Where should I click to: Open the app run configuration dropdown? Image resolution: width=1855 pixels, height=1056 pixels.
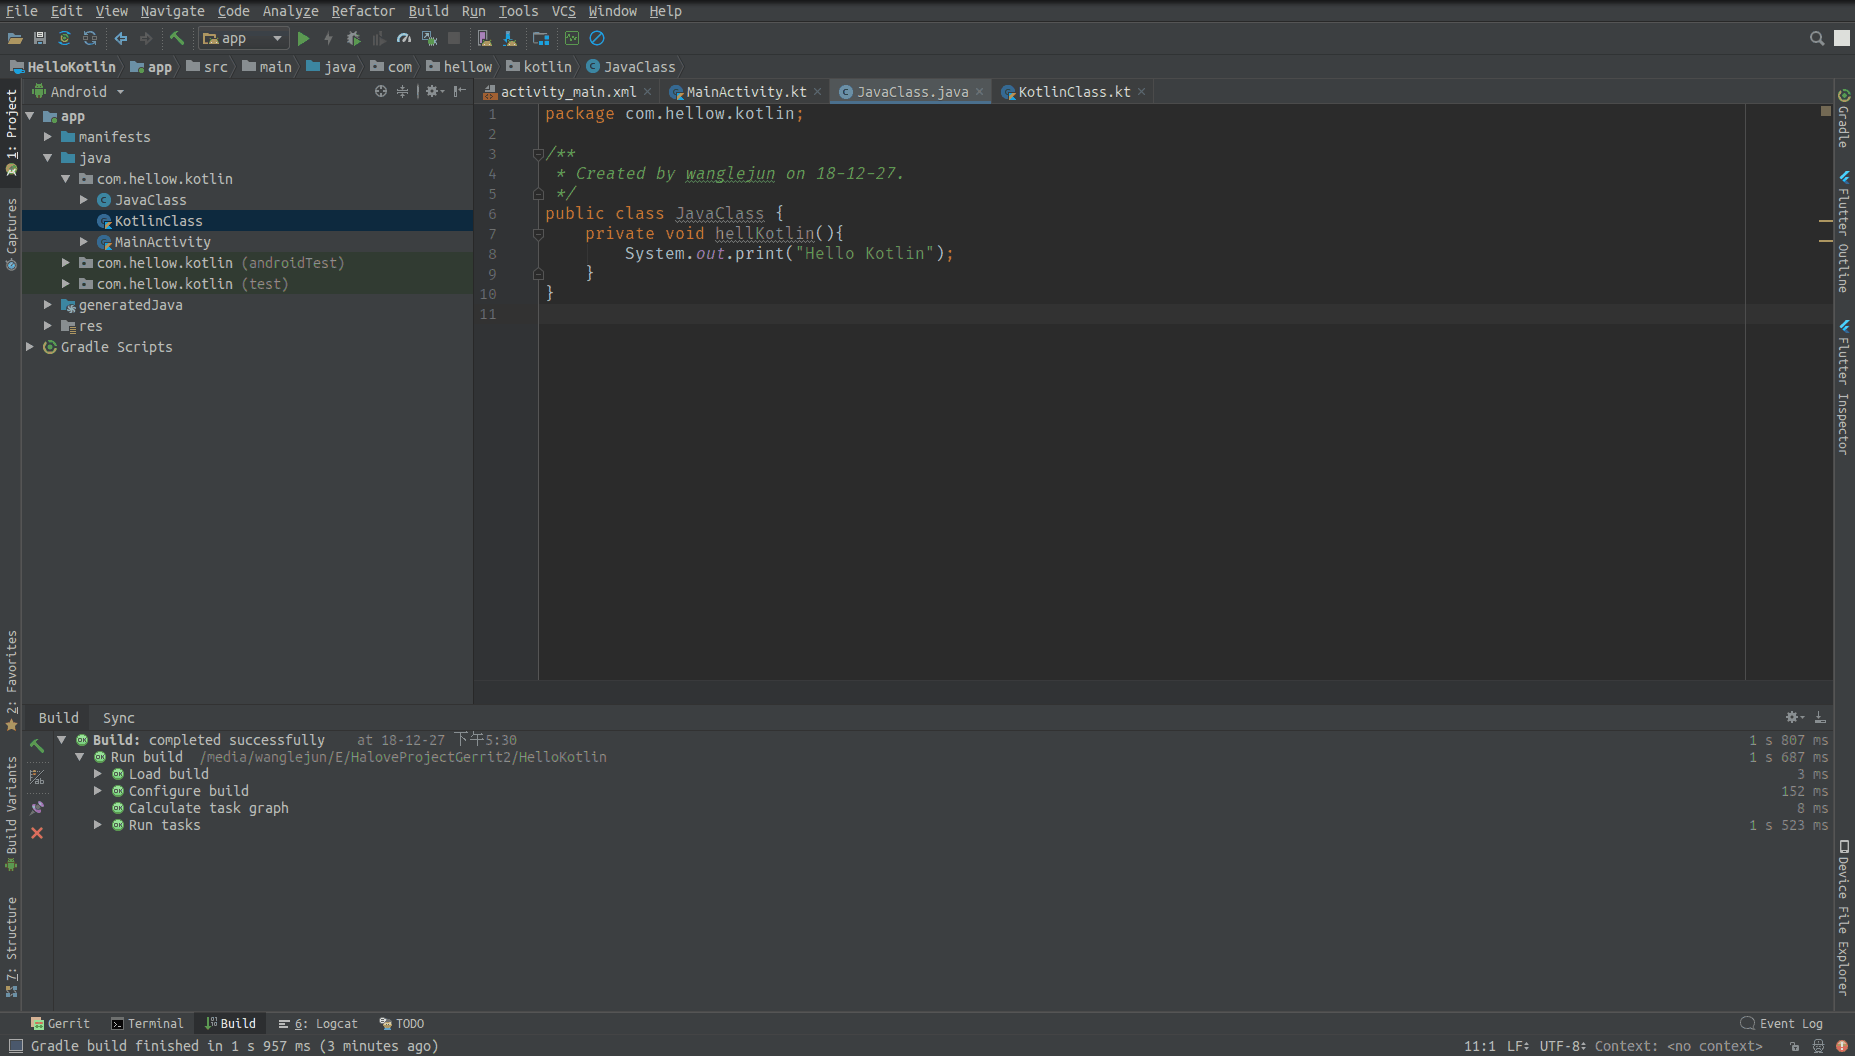pyautogui.click(x=244, y=38)
